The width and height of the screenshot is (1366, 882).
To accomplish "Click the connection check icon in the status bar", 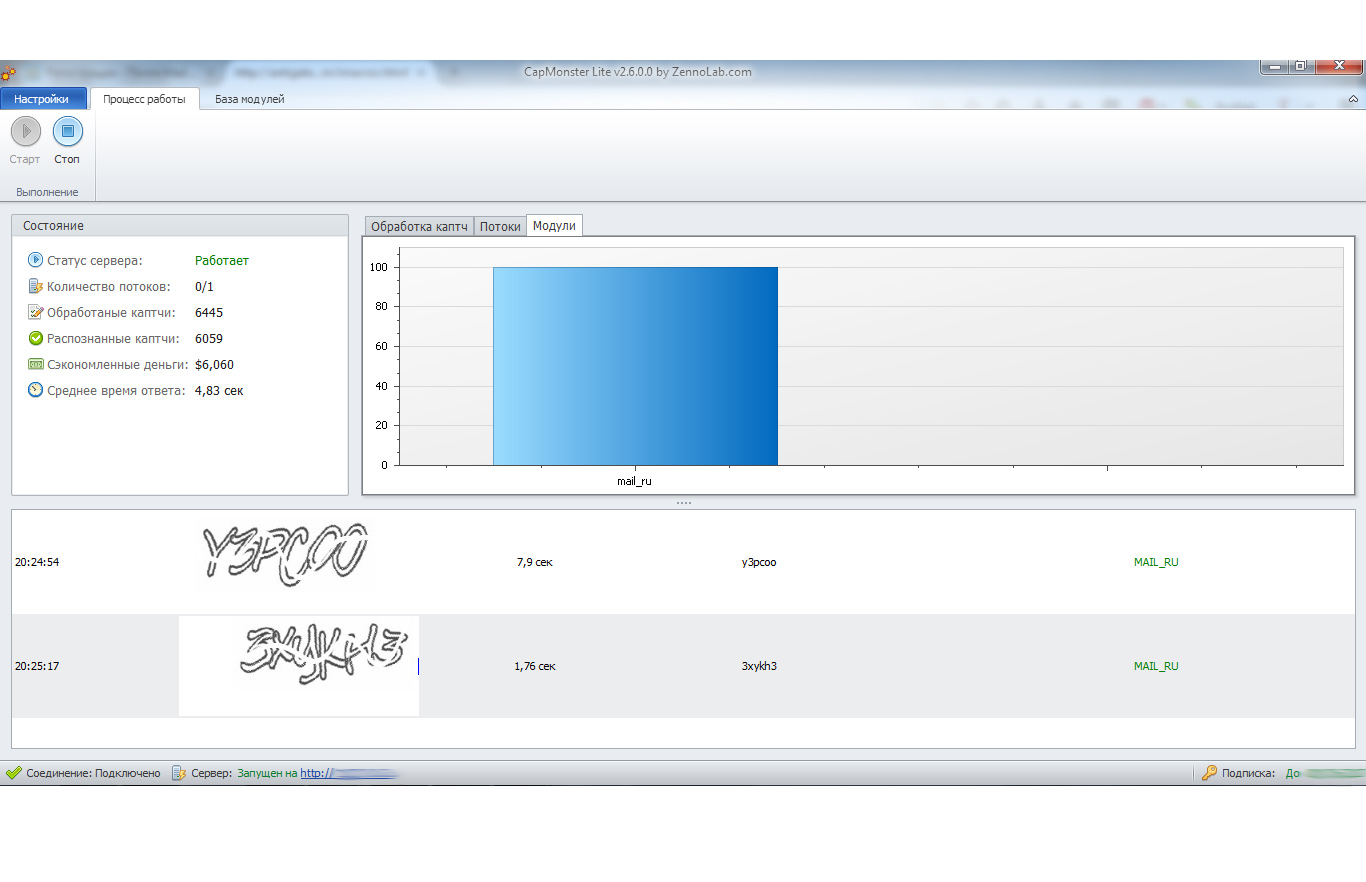I will click(x=14, y=773).
